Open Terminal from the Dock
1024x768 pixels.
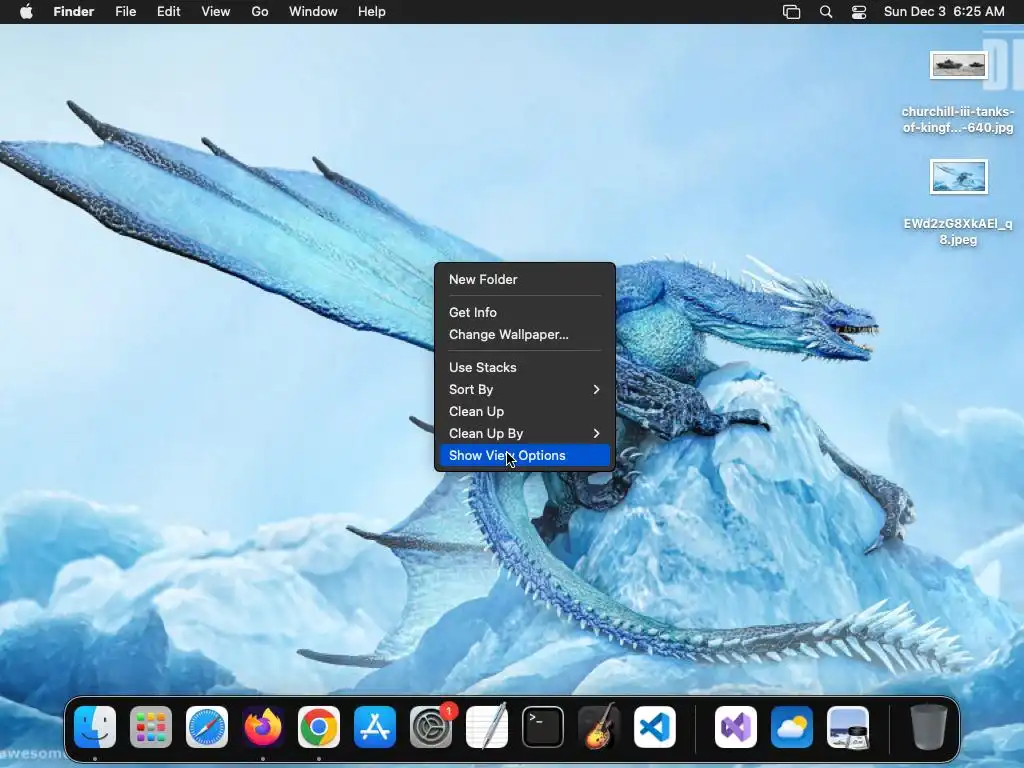pos(543,727)
